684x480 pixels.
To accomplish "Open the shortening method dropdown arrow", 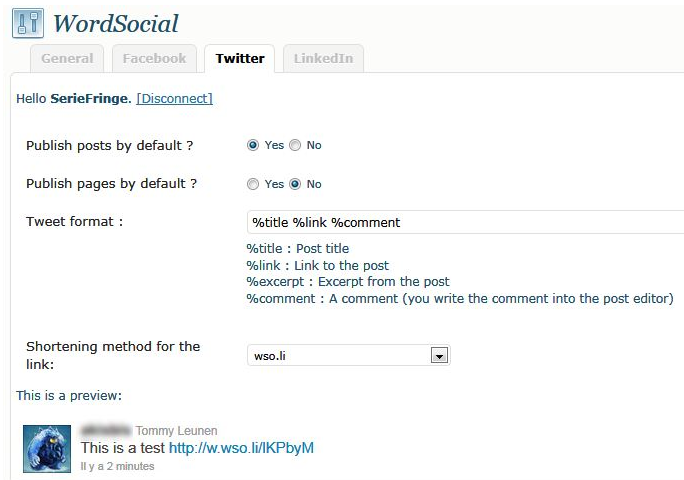I will coord(439,356).
